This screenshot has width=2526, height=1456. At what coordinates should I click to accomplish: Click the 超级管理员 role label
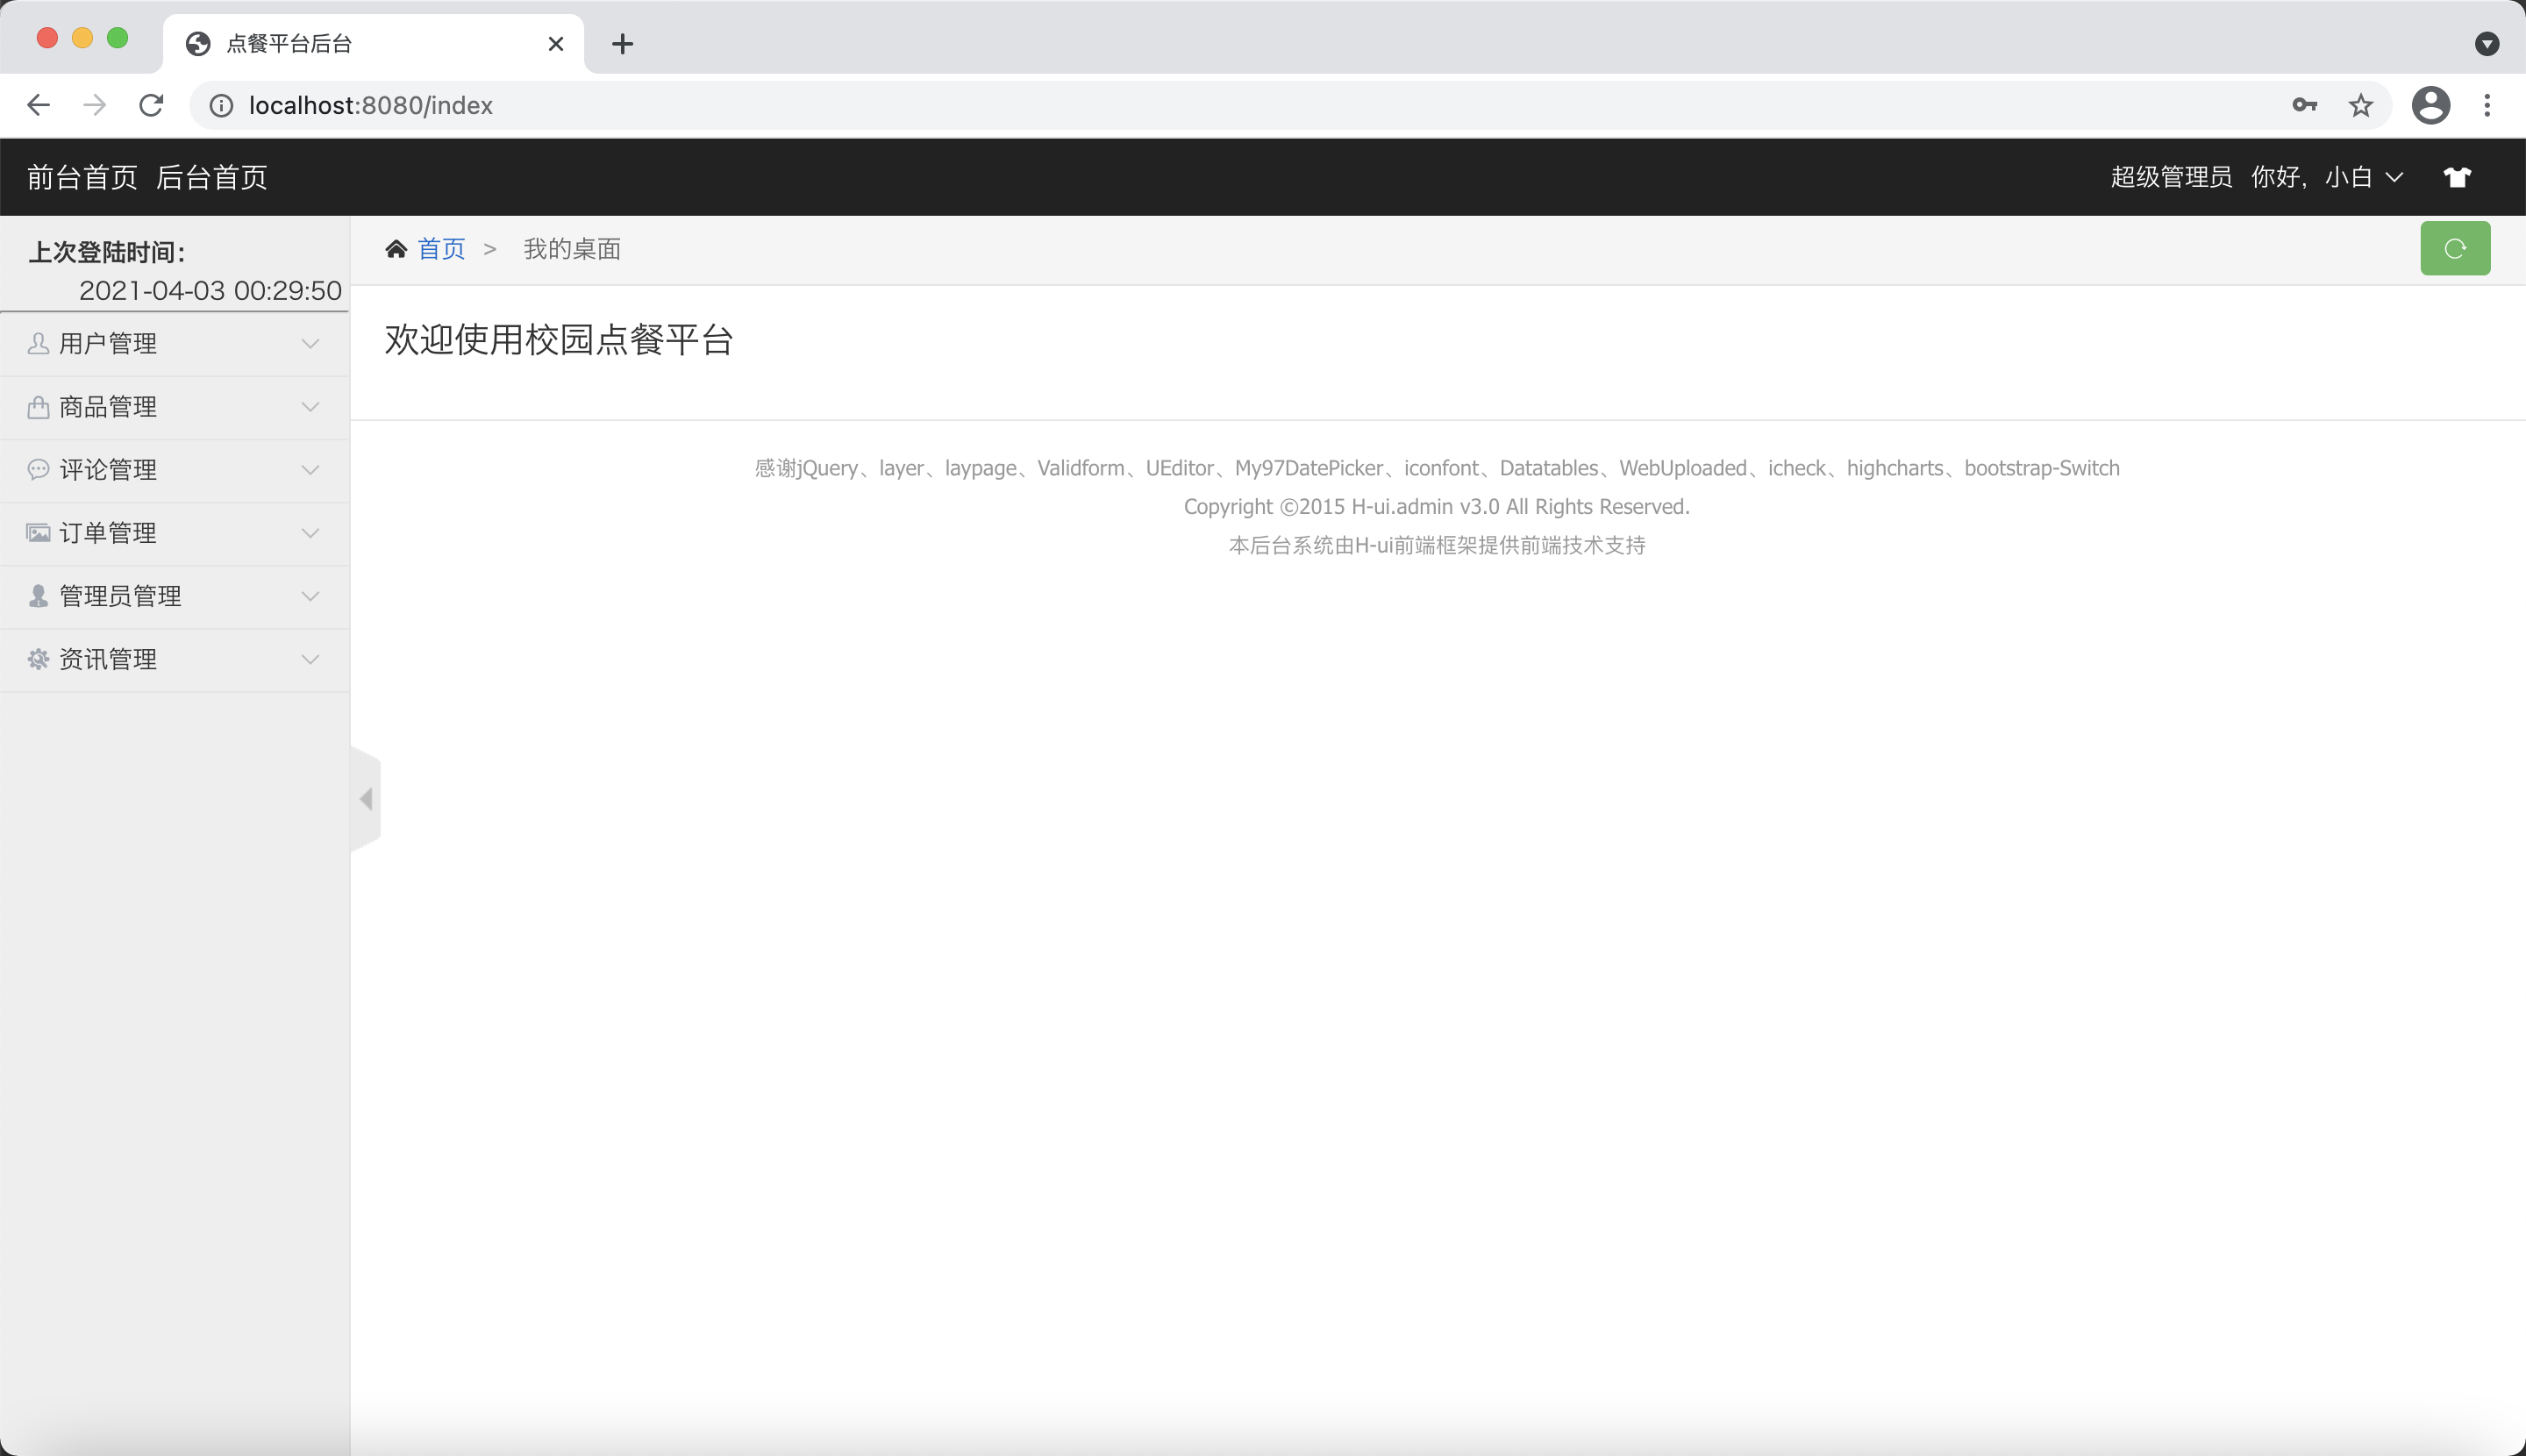[x=2171, y=177]
